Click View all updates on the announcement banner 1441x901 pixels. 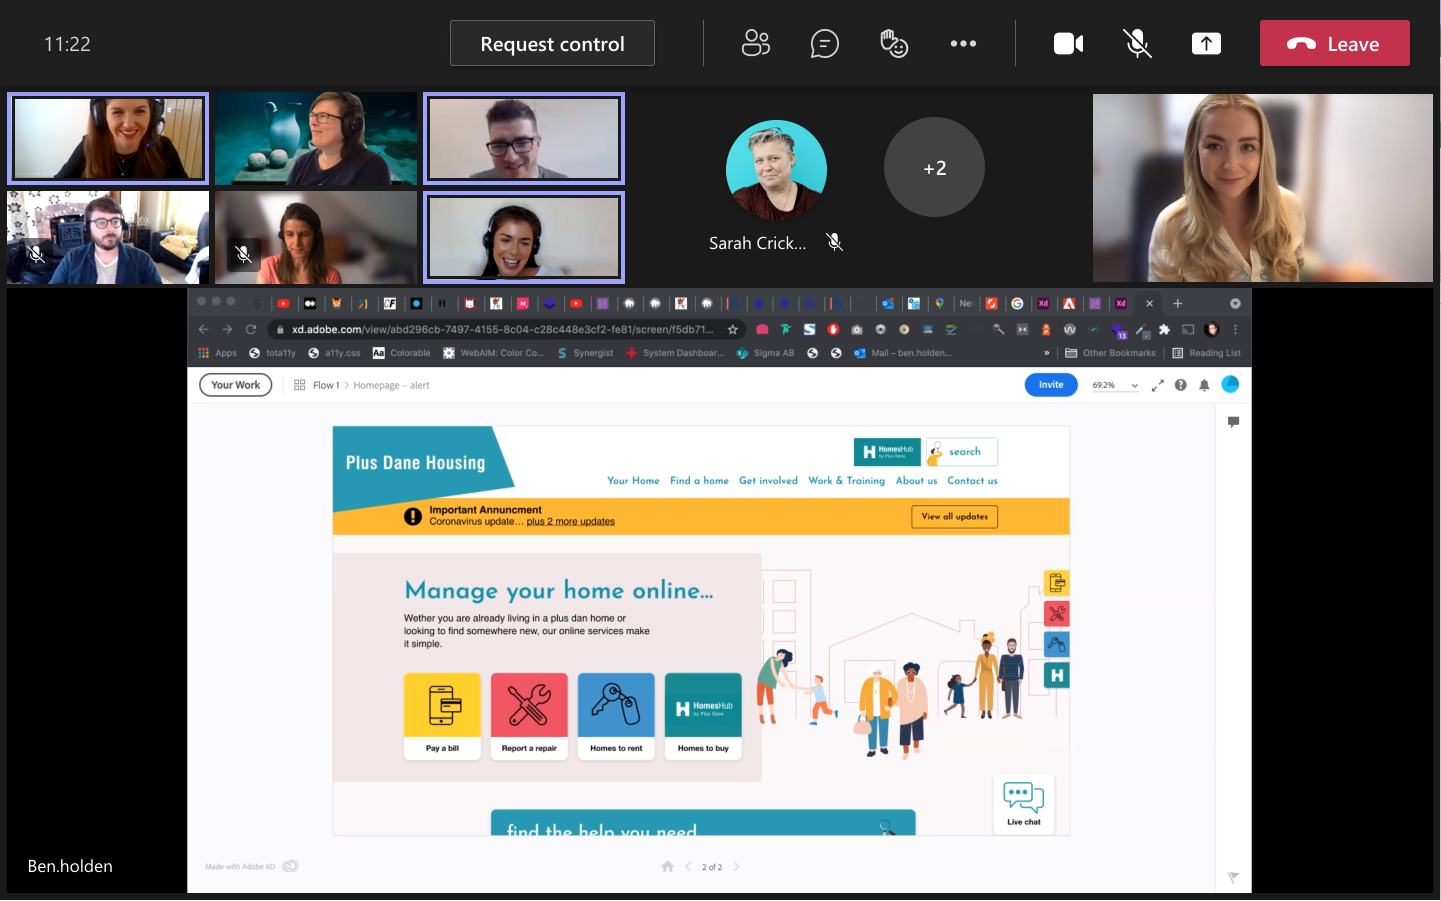pyautogui.click(x=953, y=516)
